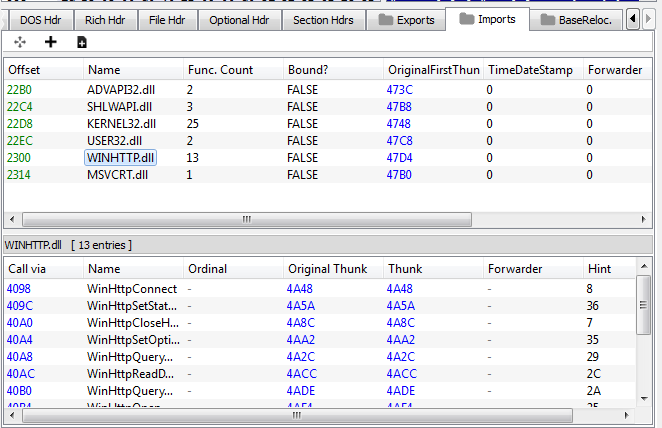Image resolution: width=662 pixels, height=428 pixels.
Task: Switch to the Optional Hdr tab
Action: tap(239, 20)
